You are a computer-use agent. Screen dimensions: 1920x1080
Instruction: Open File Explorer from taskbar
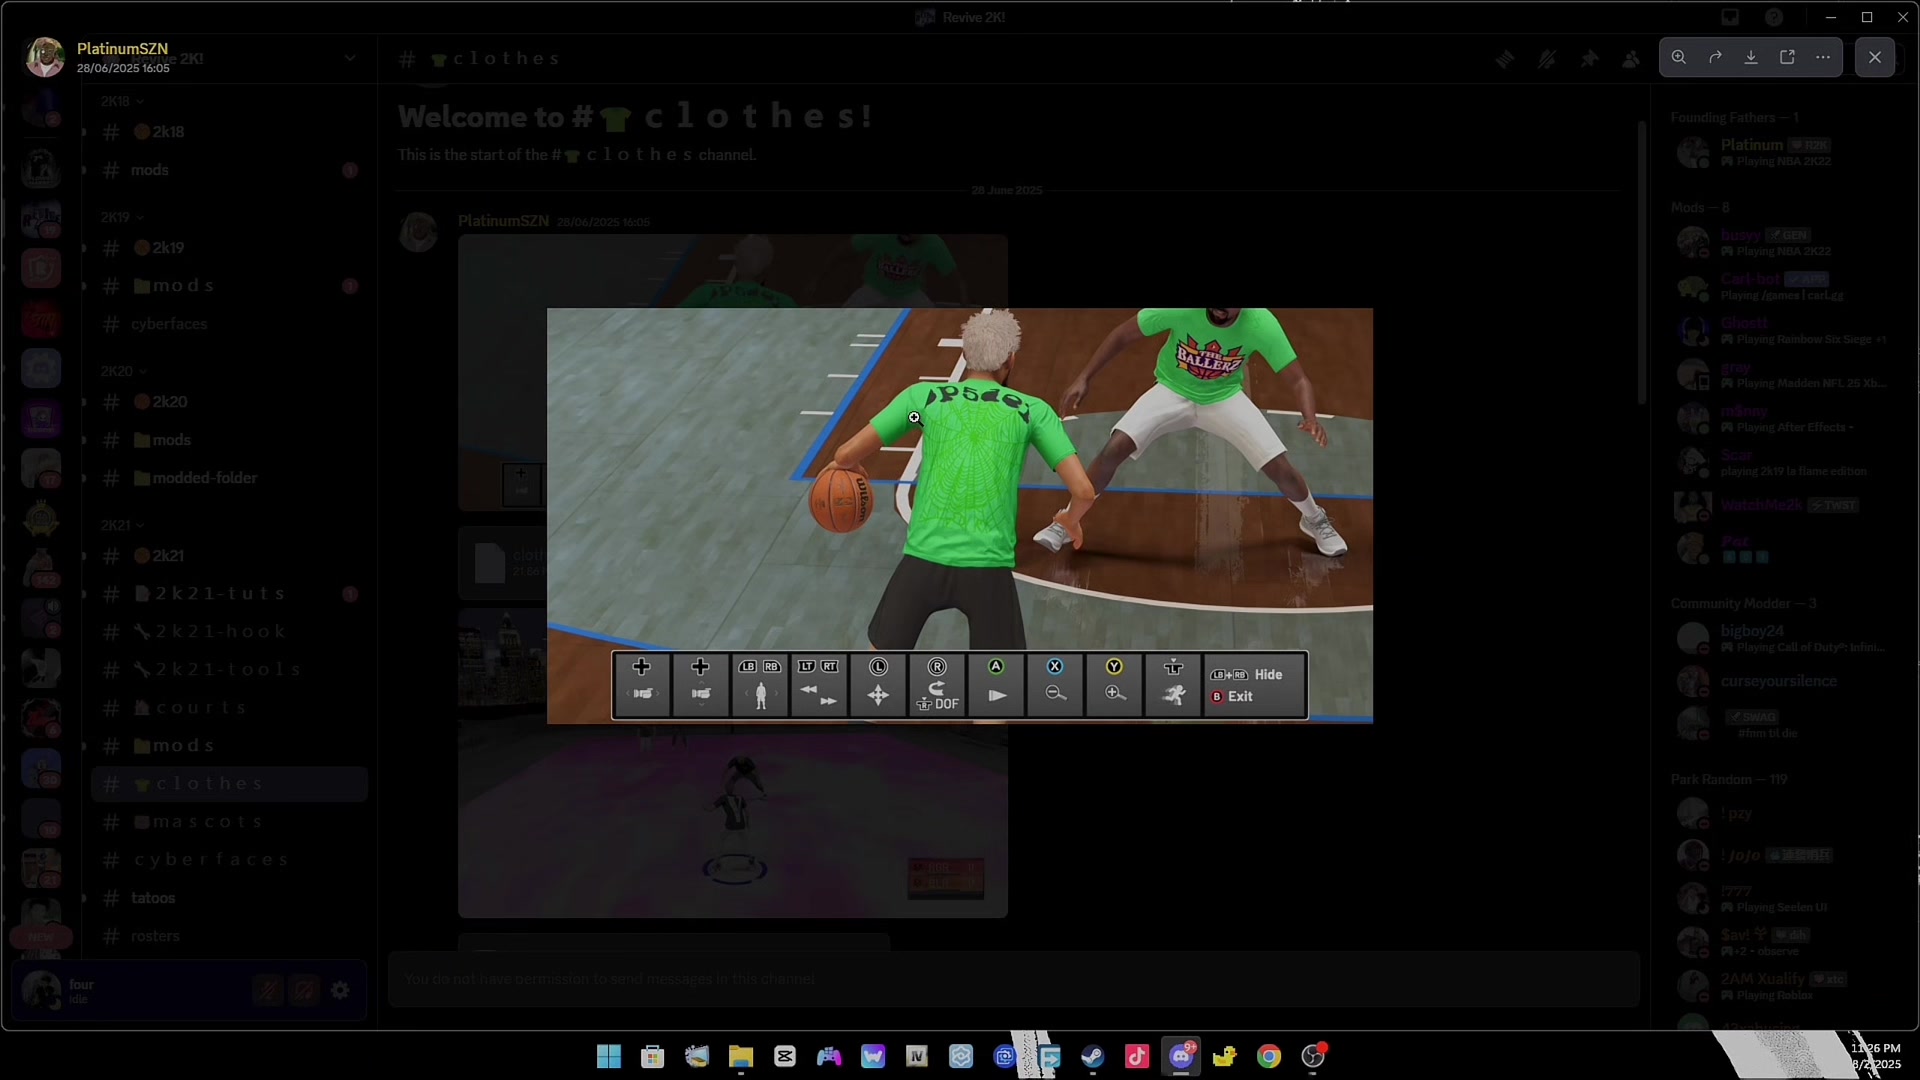(x=741, y=1056)
